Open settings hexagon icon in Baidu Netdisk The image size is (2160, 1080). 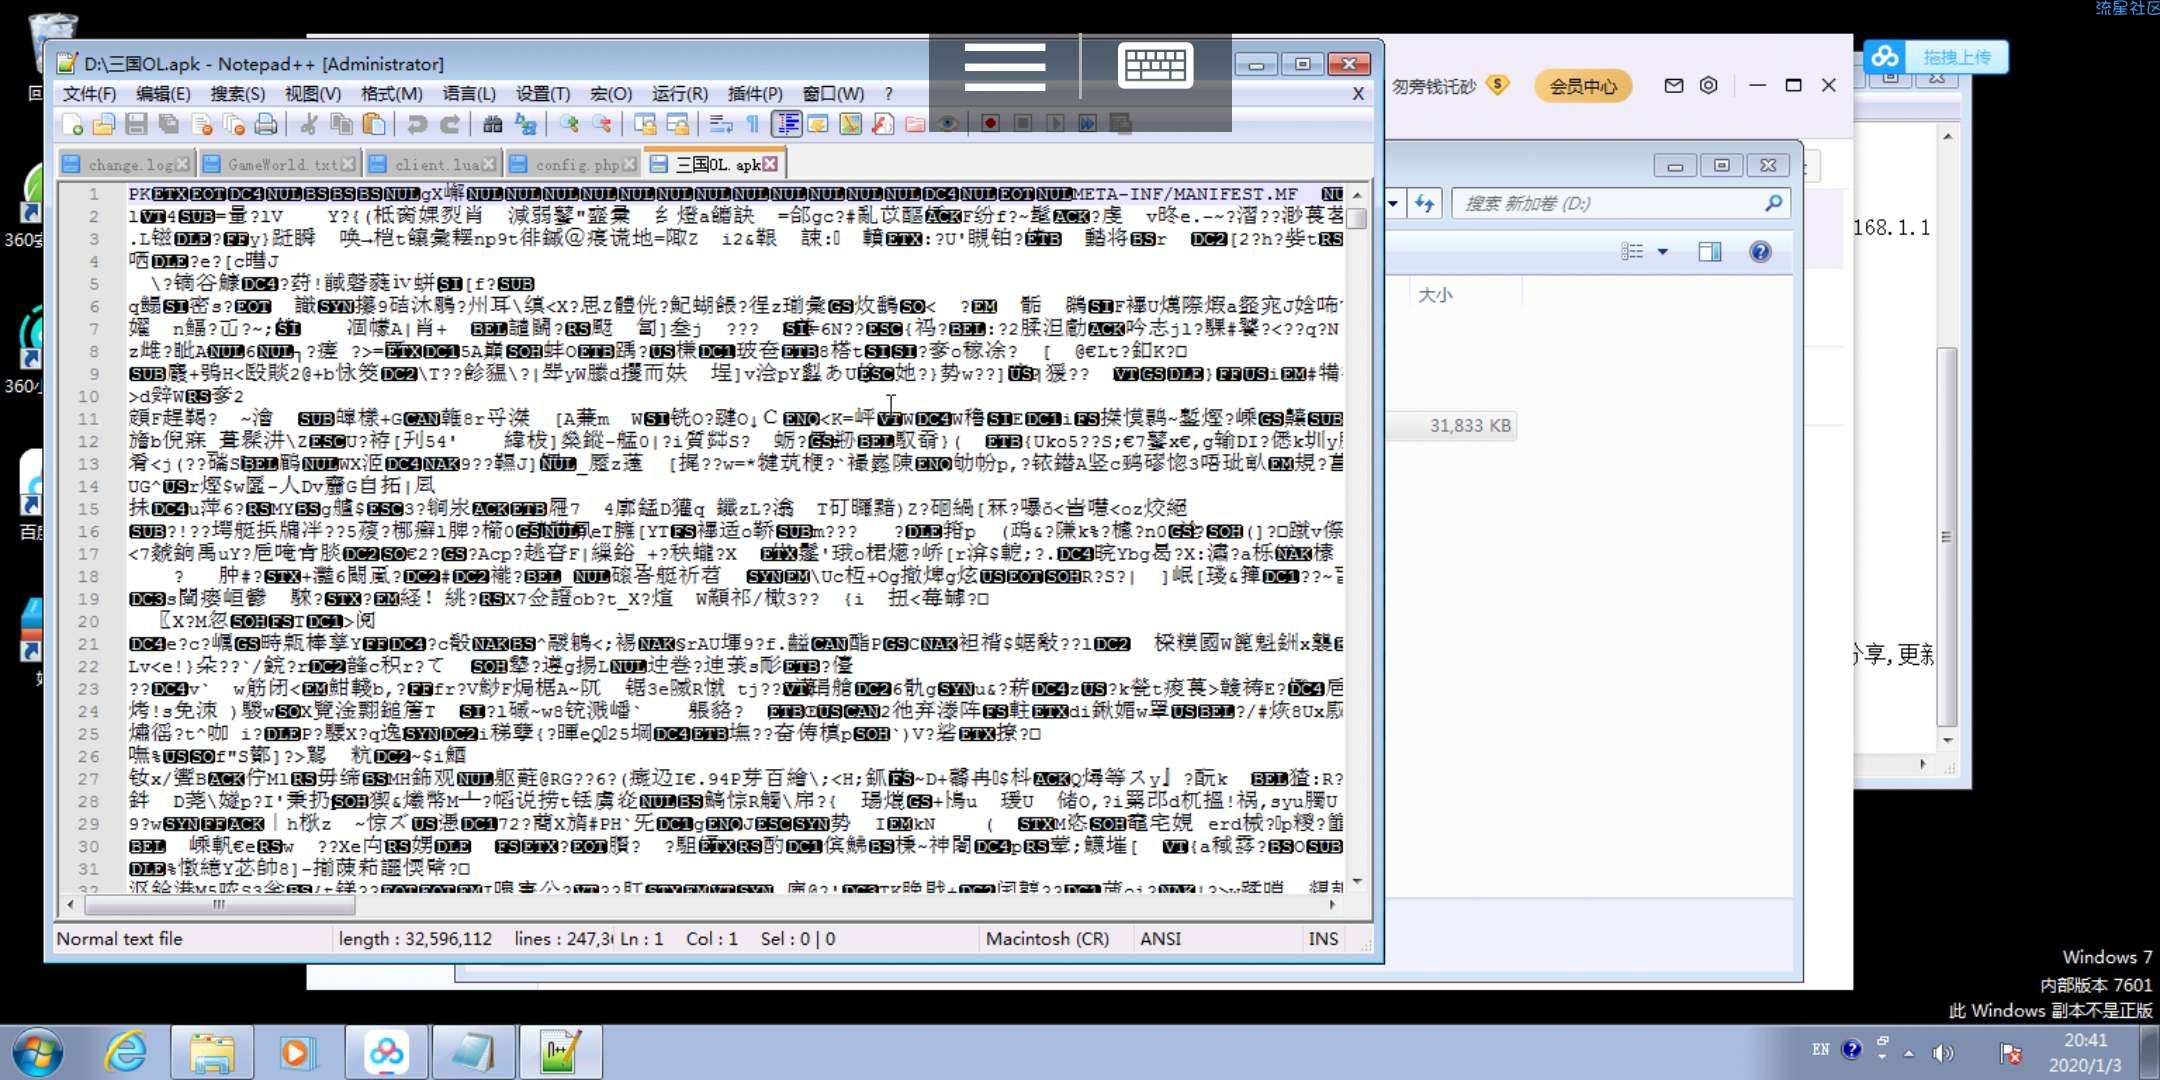1709,86
